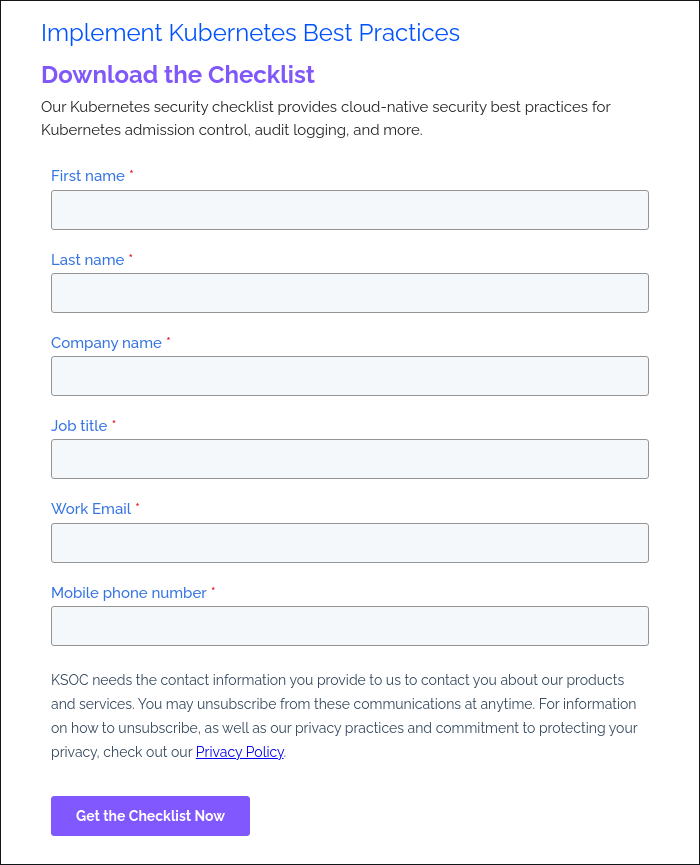Select the Company name label
The image size is (700, 865).
click(x=106, y=343)
